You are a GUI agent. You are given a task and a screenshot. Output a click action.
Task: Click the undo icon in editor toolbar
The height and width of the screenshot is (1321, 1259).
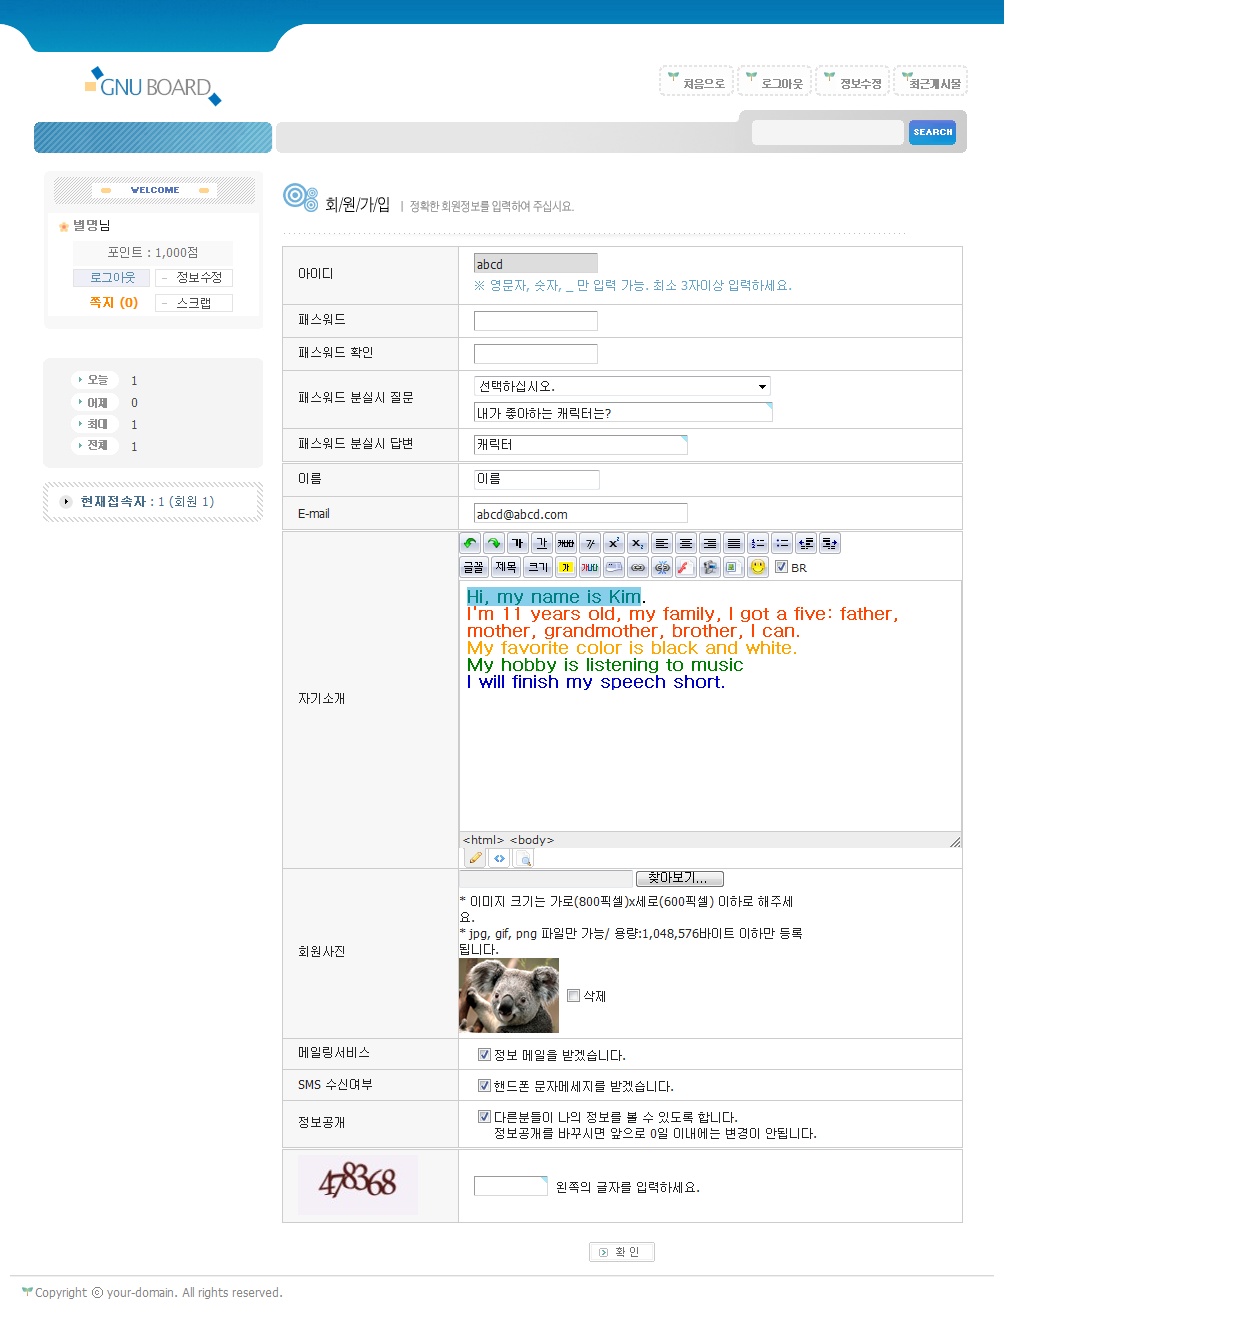pyautogui.click(x=470, y=543)
